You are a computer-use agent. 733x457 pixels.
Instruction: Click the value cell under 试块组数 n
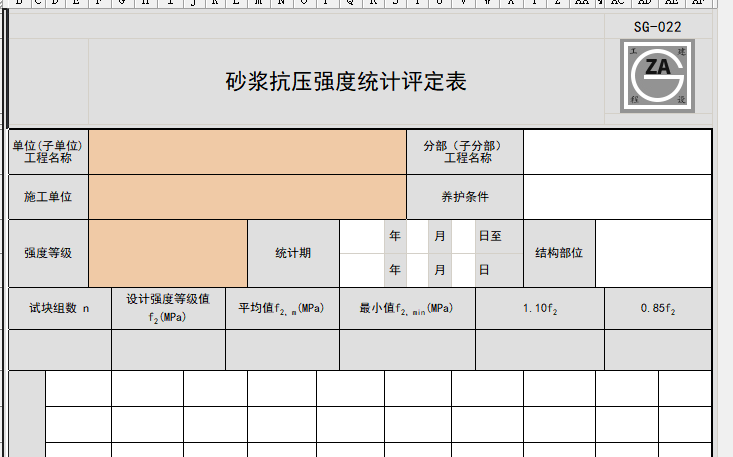pos(60,350)
